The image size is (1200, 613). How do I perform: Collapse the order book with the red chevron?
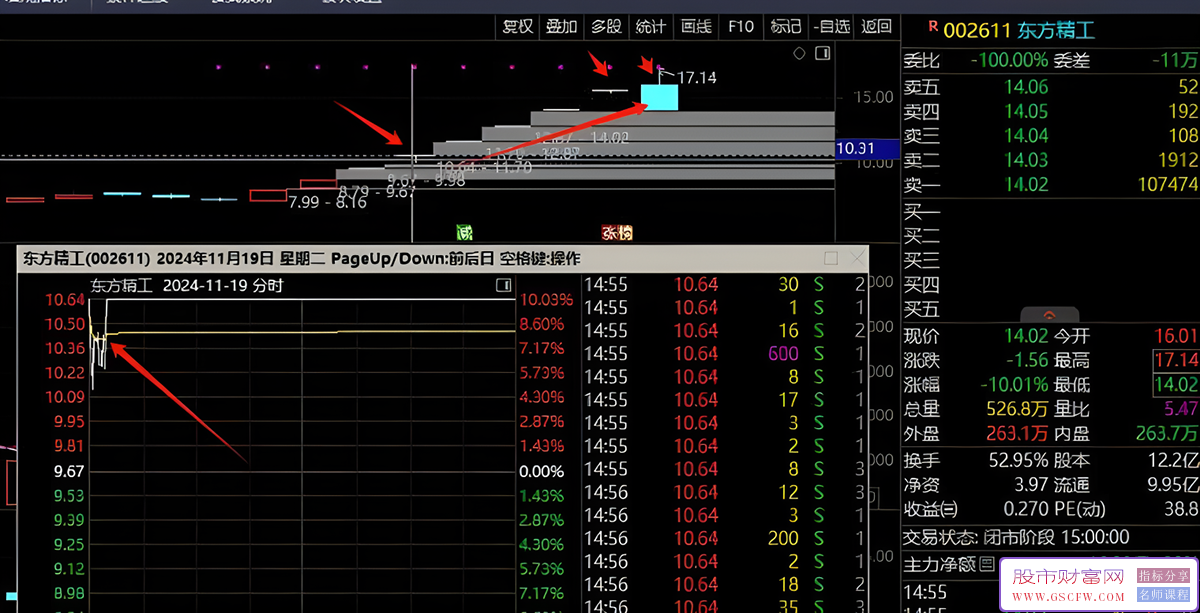[1049, 315]
